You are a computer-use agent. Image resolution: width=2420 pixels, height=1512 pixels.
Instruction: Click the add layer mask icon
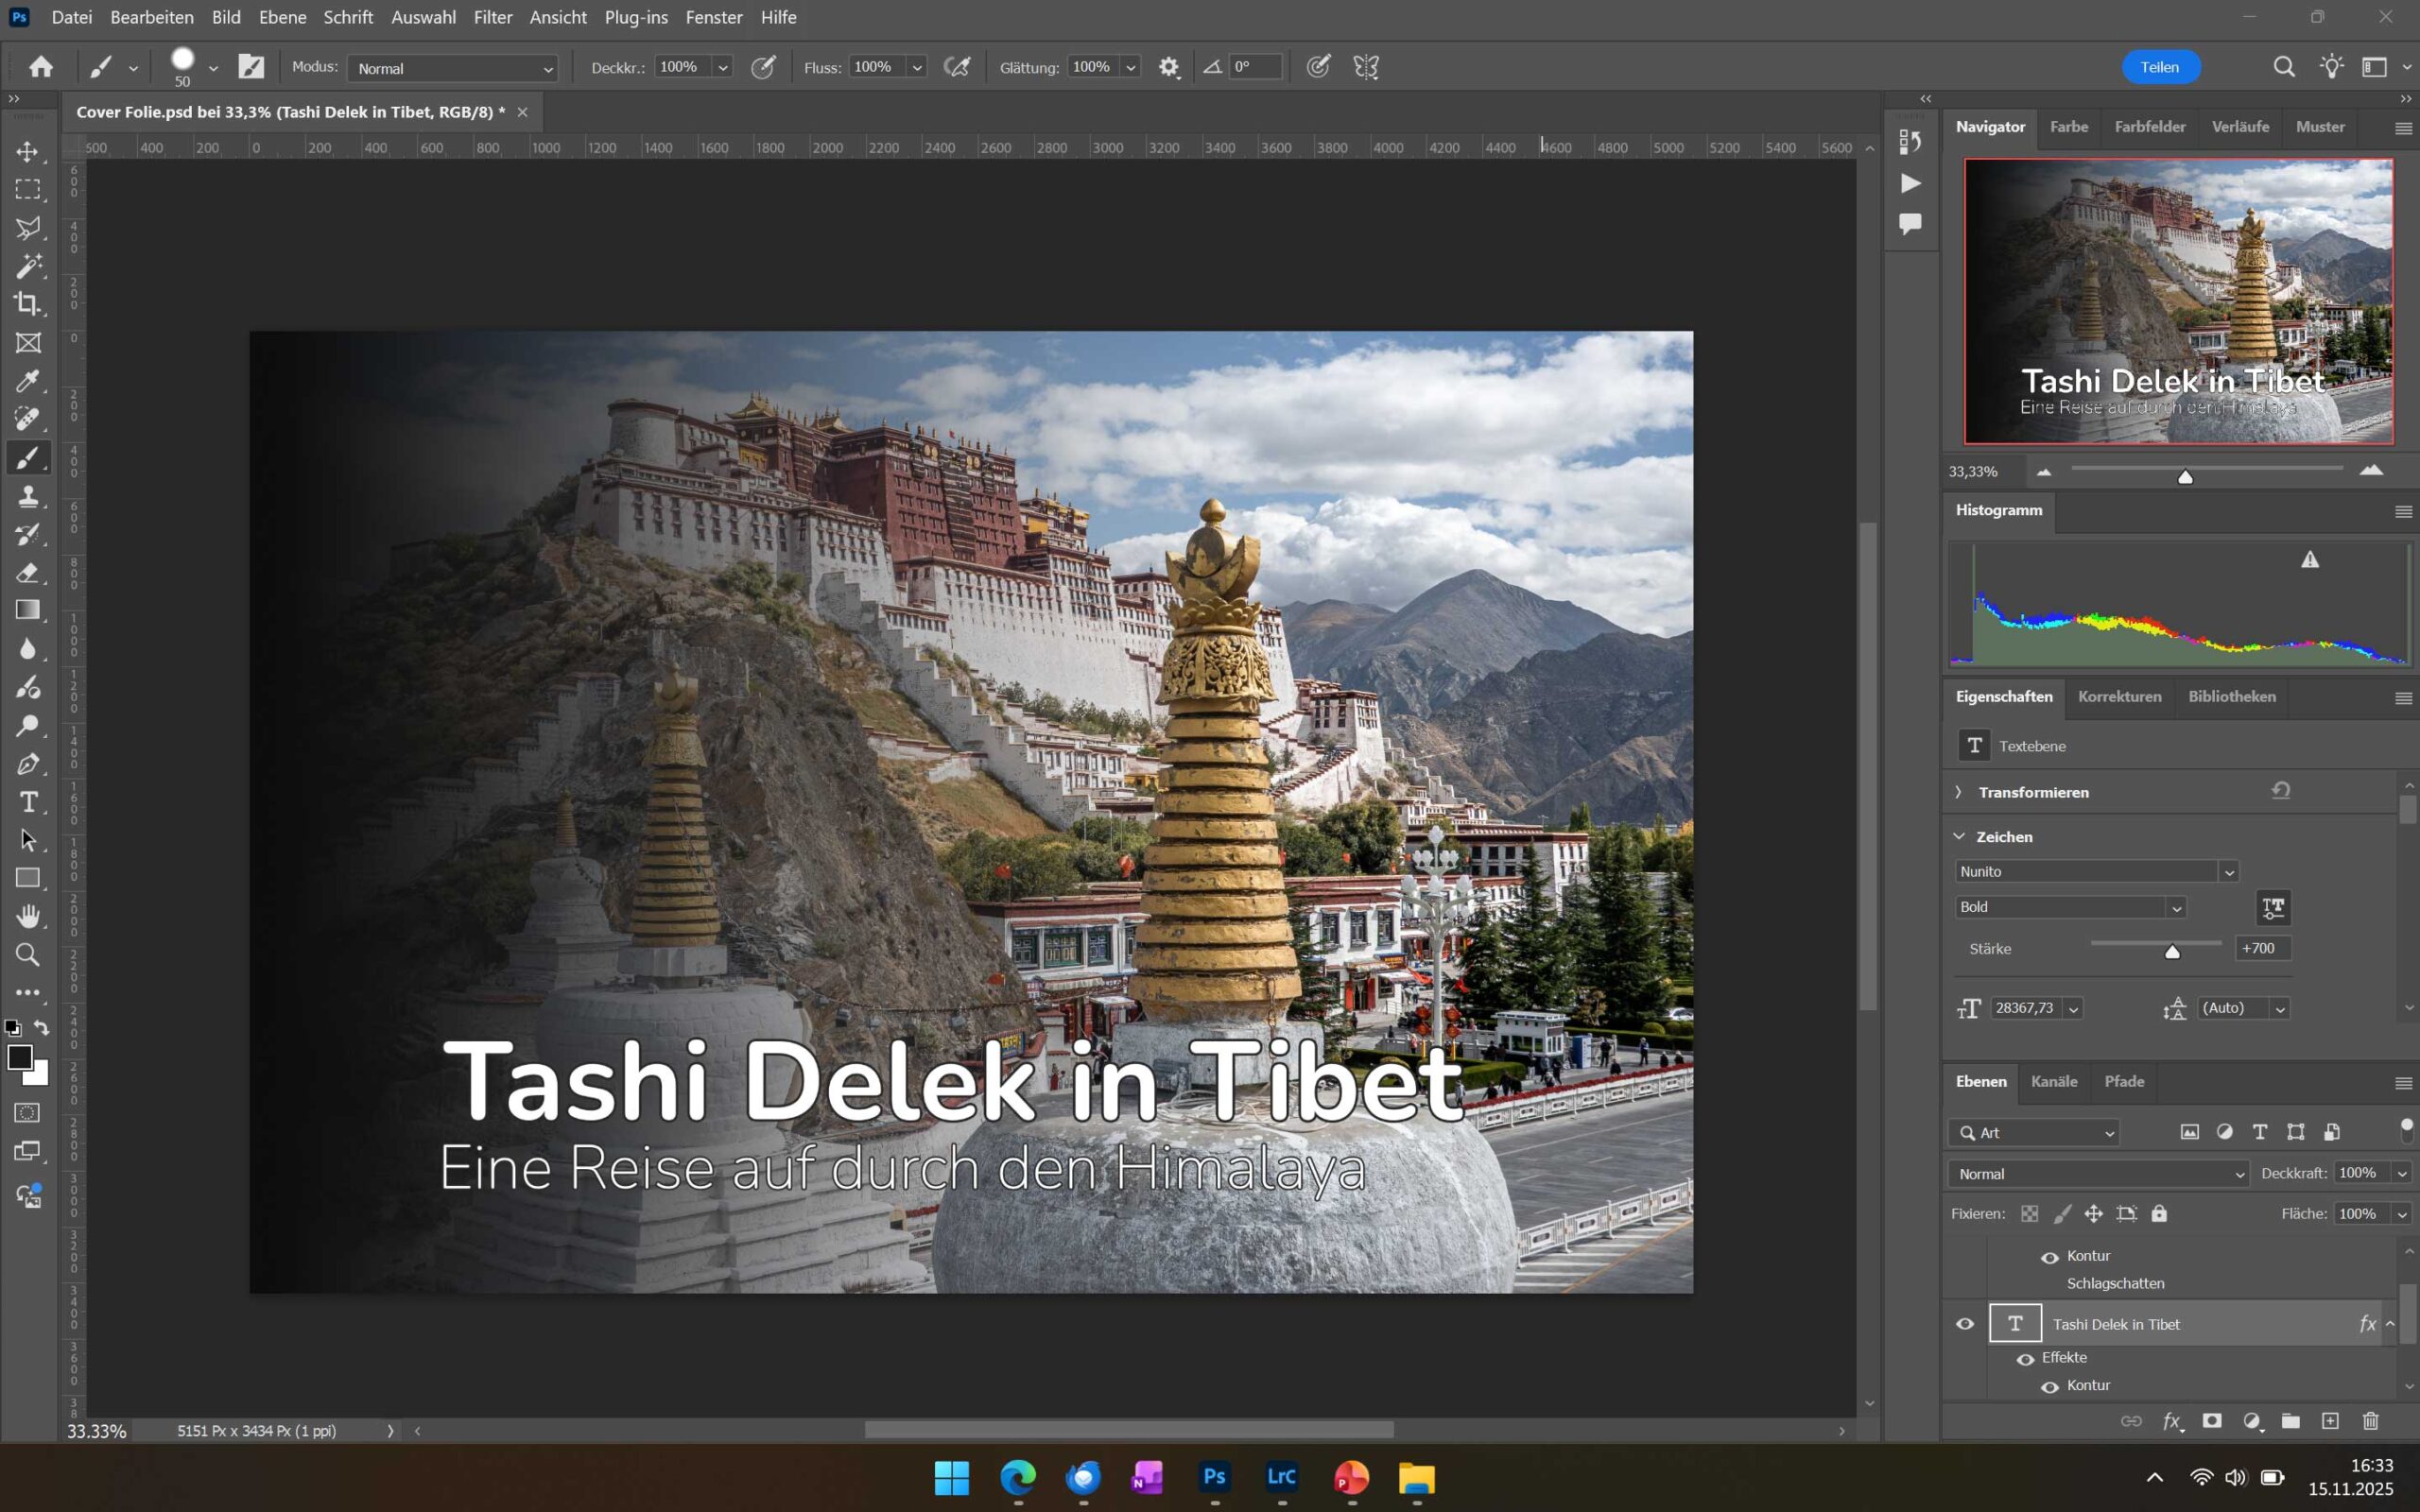coord(2212,1421)
